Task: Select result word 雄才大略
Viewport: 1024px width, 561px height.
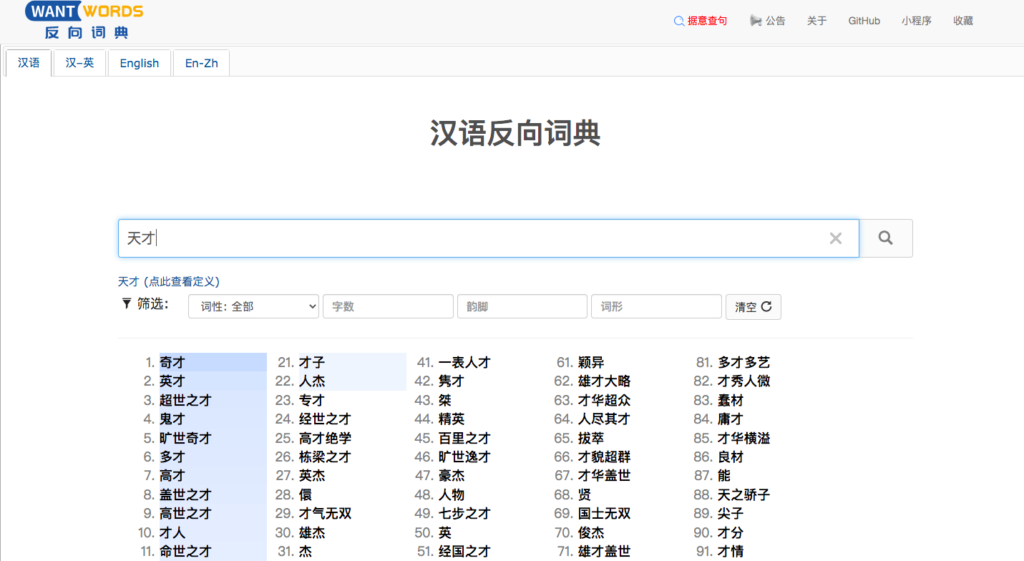Action: click(604, 381)
